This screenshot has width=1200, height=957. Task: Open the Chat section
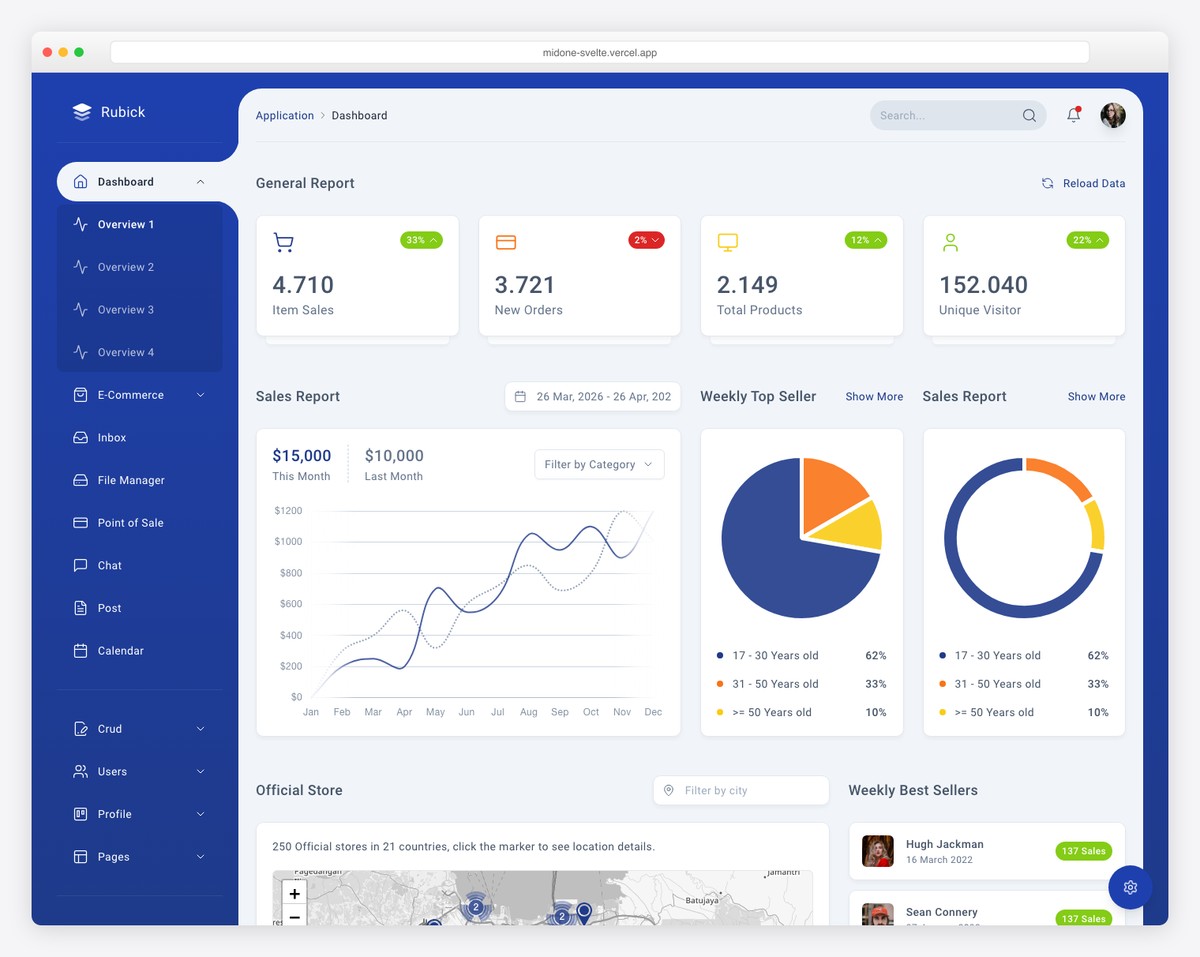(x=107, y=565)
